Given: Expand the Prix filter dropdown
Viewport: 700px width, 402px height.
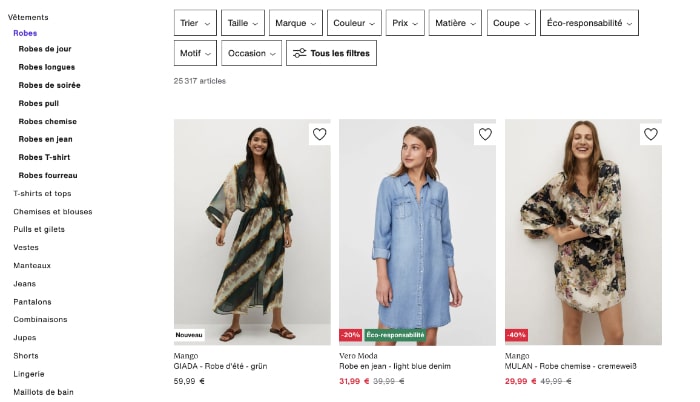Looking at the screenshot, I should (x=404, y=23).
